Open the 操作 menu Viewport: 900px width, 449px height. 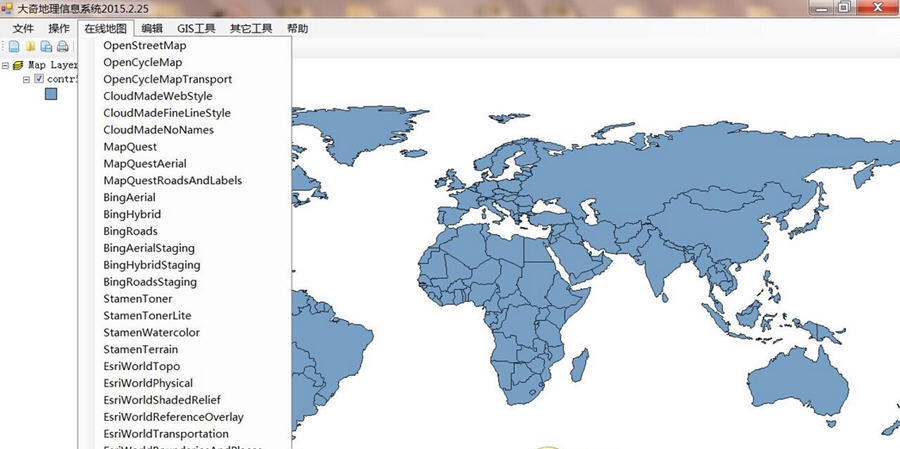click(x=59, y=29)
